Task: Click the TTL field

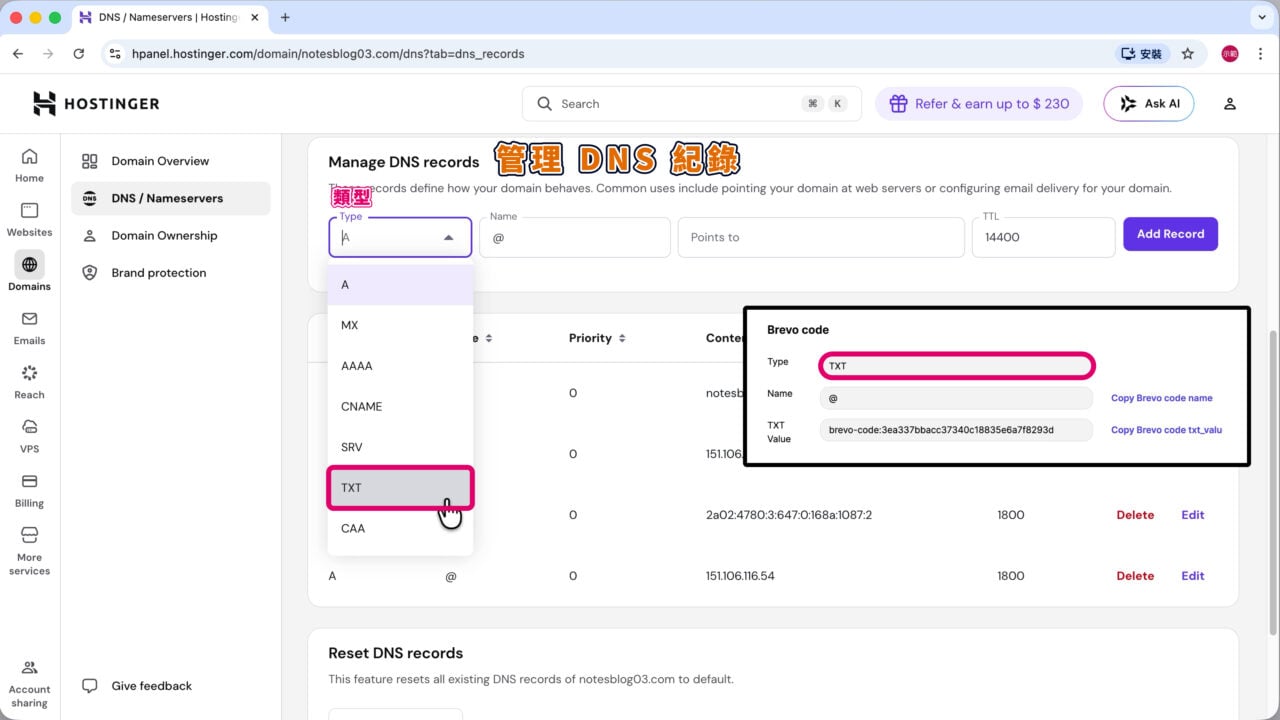Action: [1043, 237]
